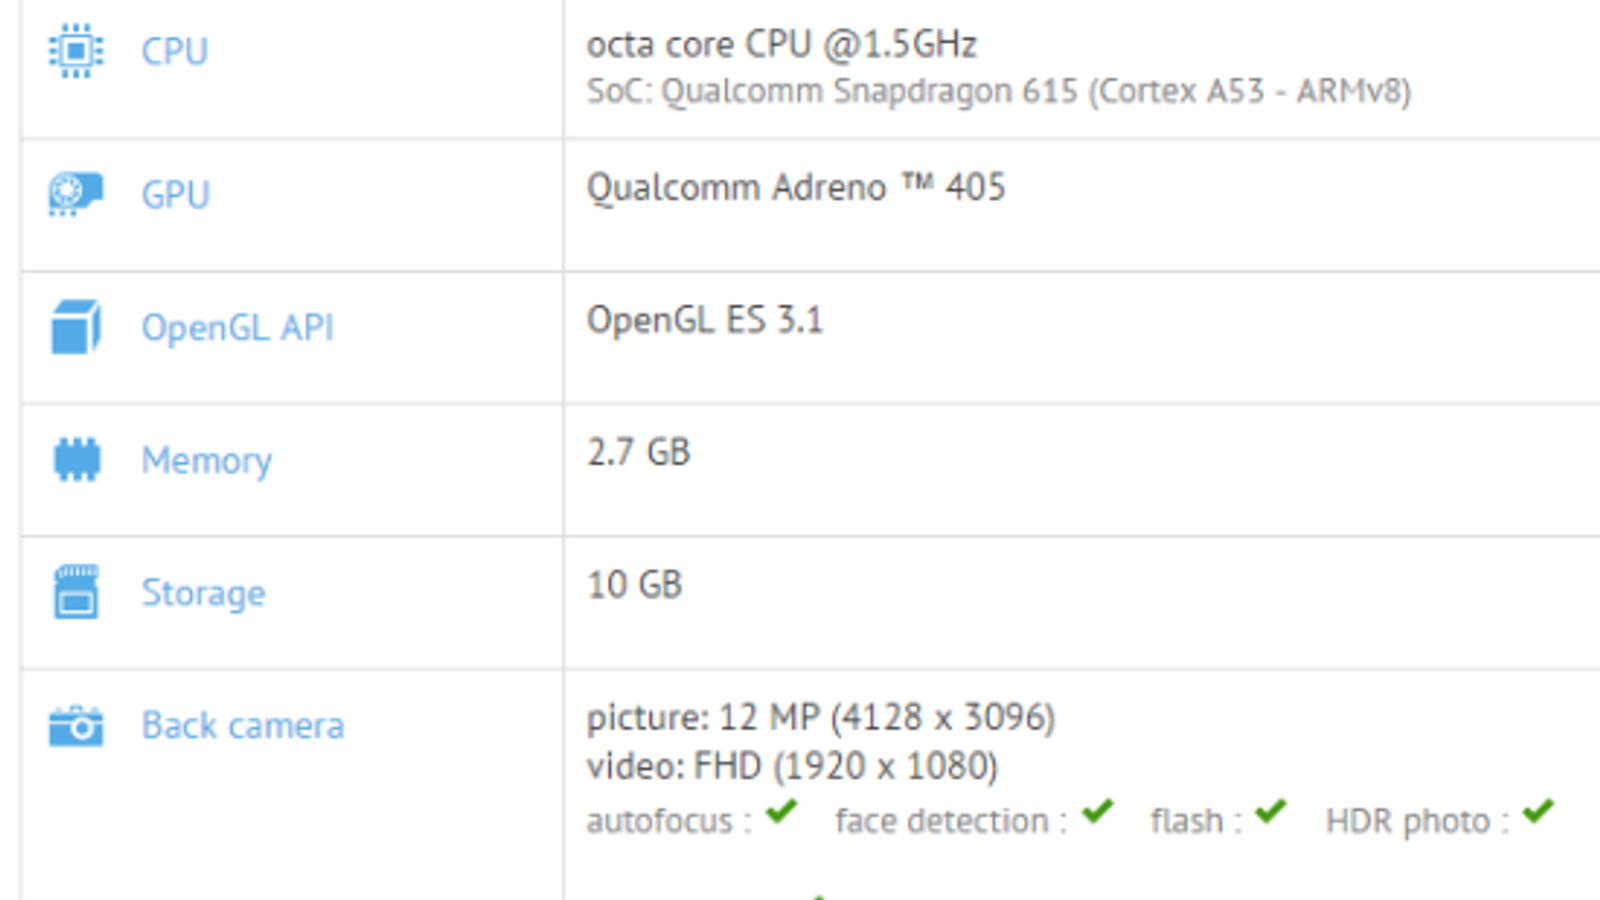
Task: Click the OpenGL ES 3.1 value
Action: pyautogui.click(x=705, y=321)
